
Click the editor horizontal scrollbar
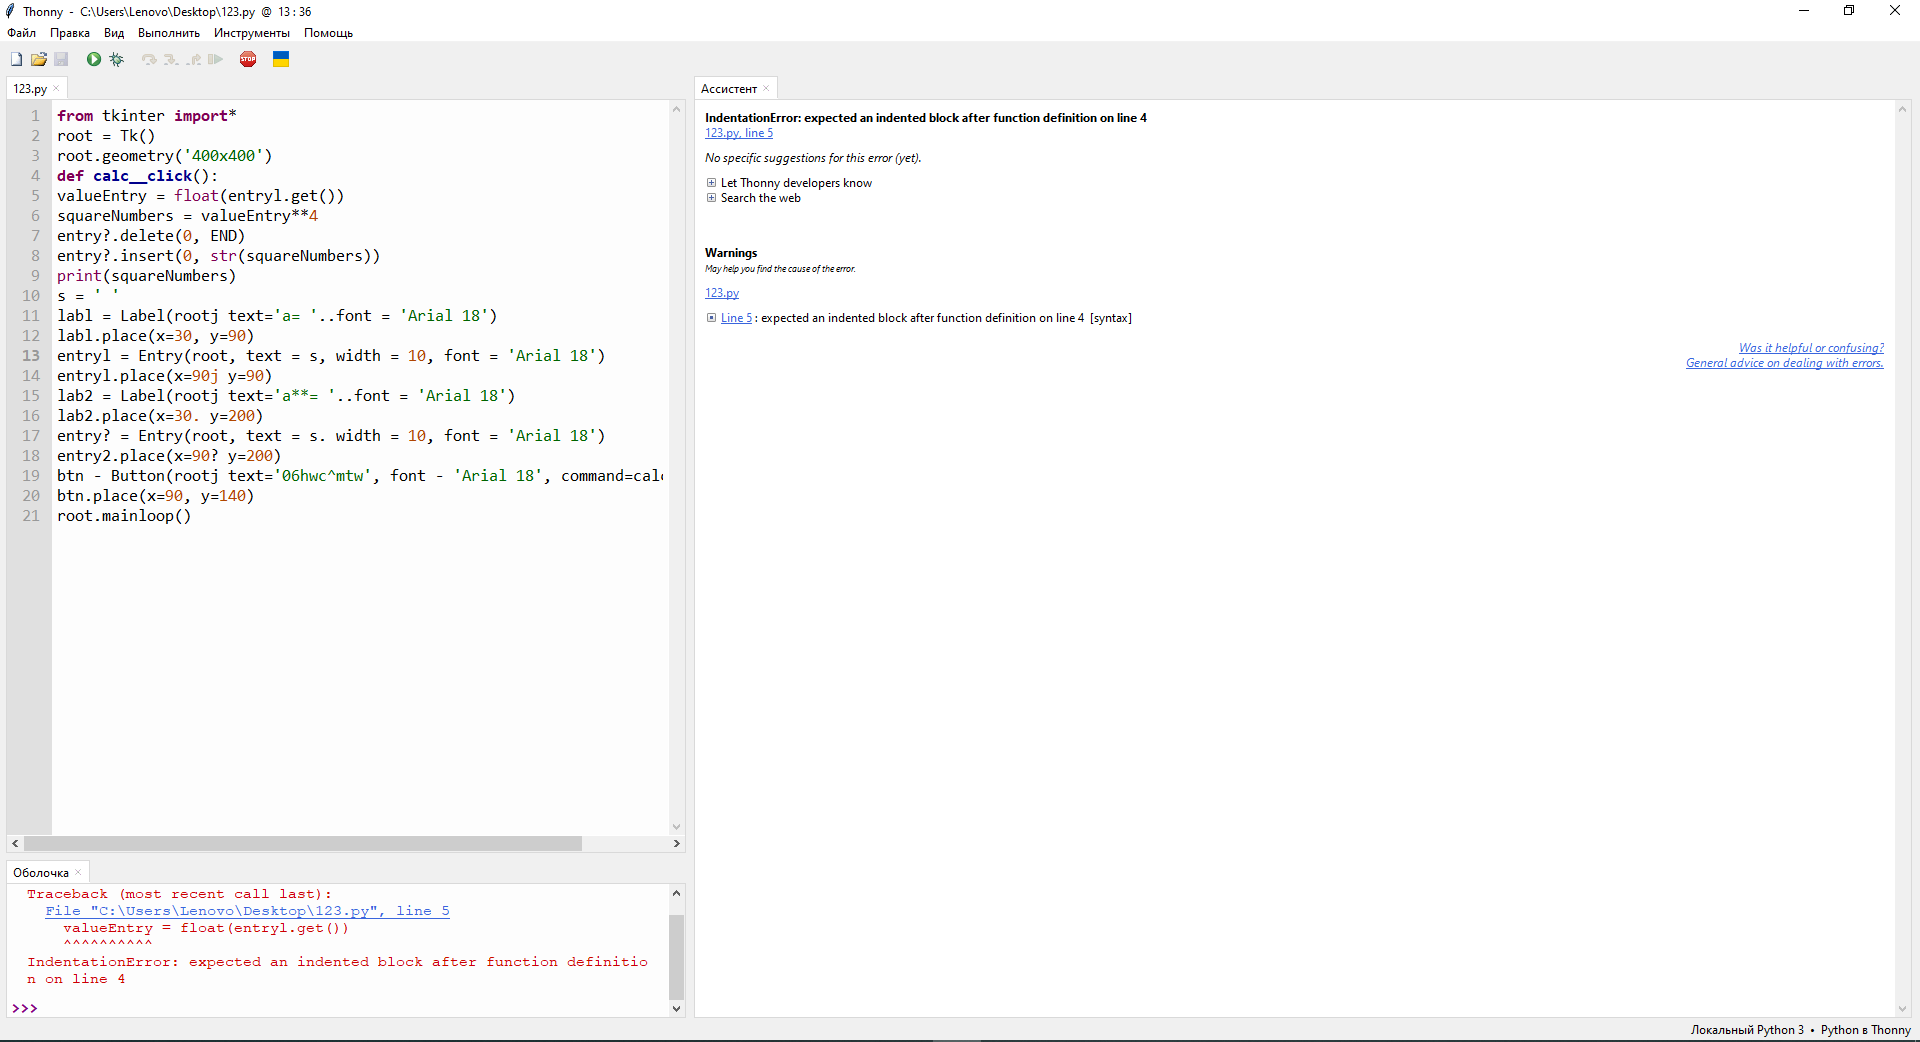[x=303, y=844]
